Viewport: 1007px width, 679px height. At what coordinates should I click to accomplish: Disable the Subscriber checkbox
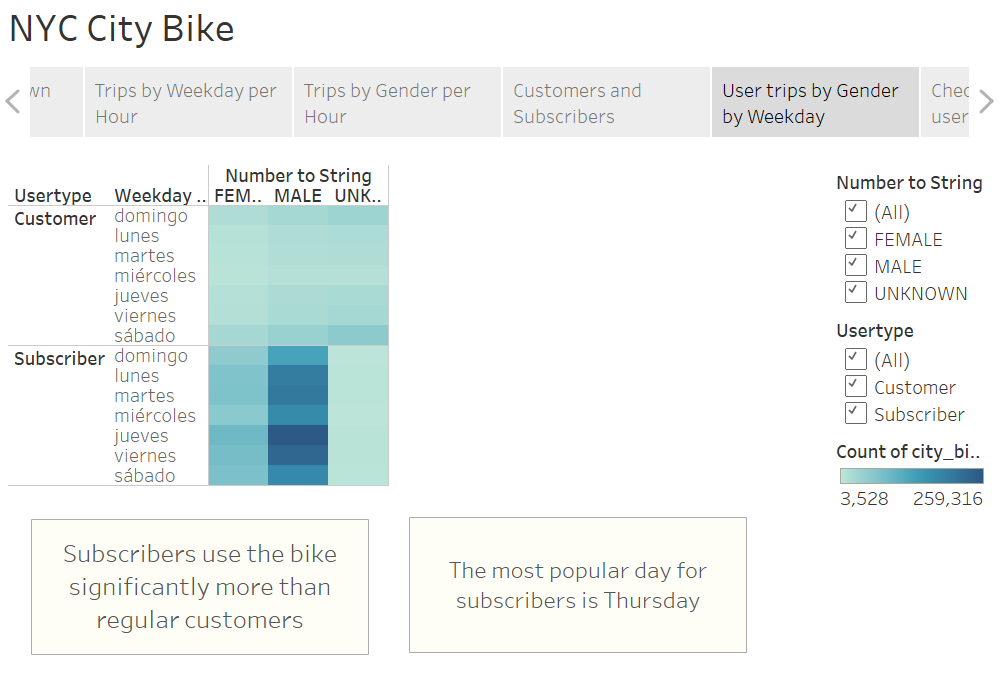click(855, 414)
